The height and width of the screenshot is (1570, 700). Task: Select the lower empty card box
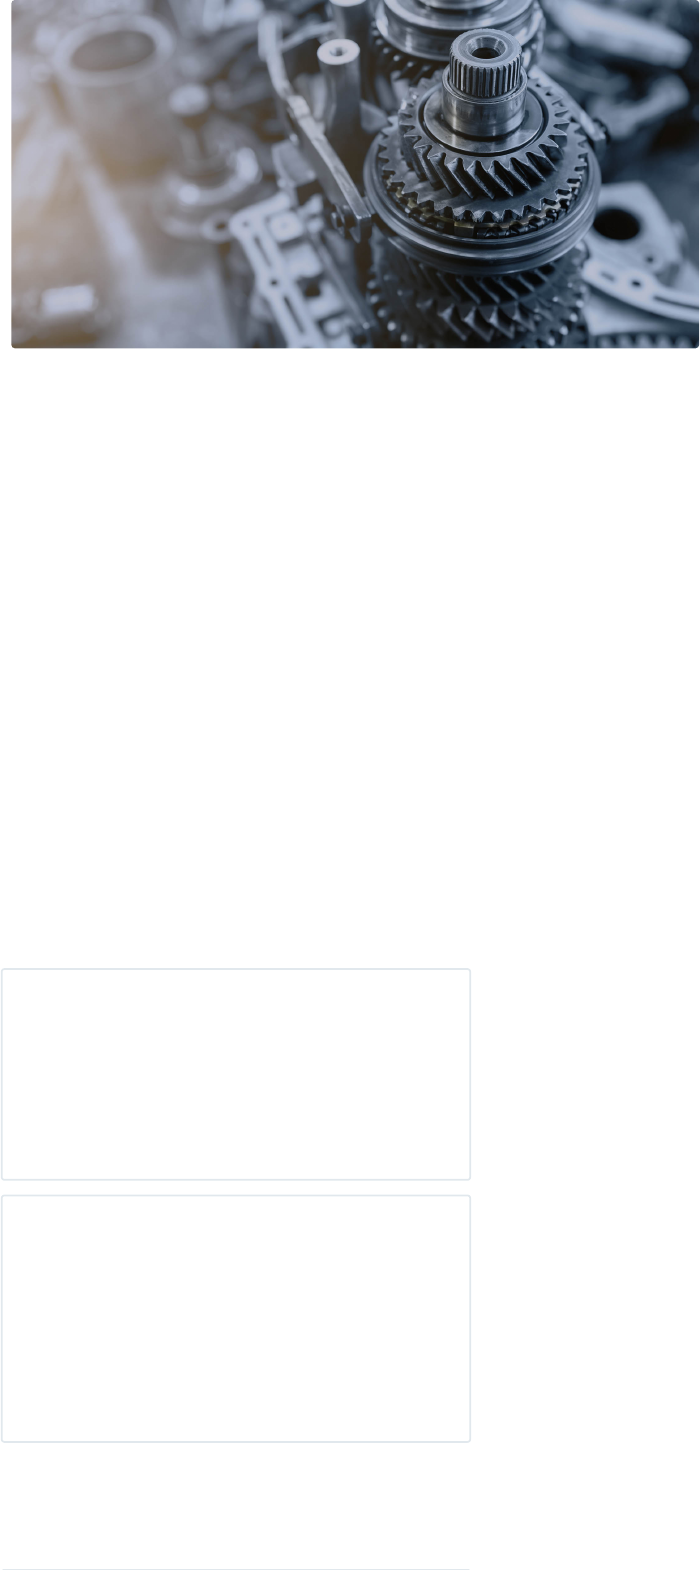(x=236, y=1318)
